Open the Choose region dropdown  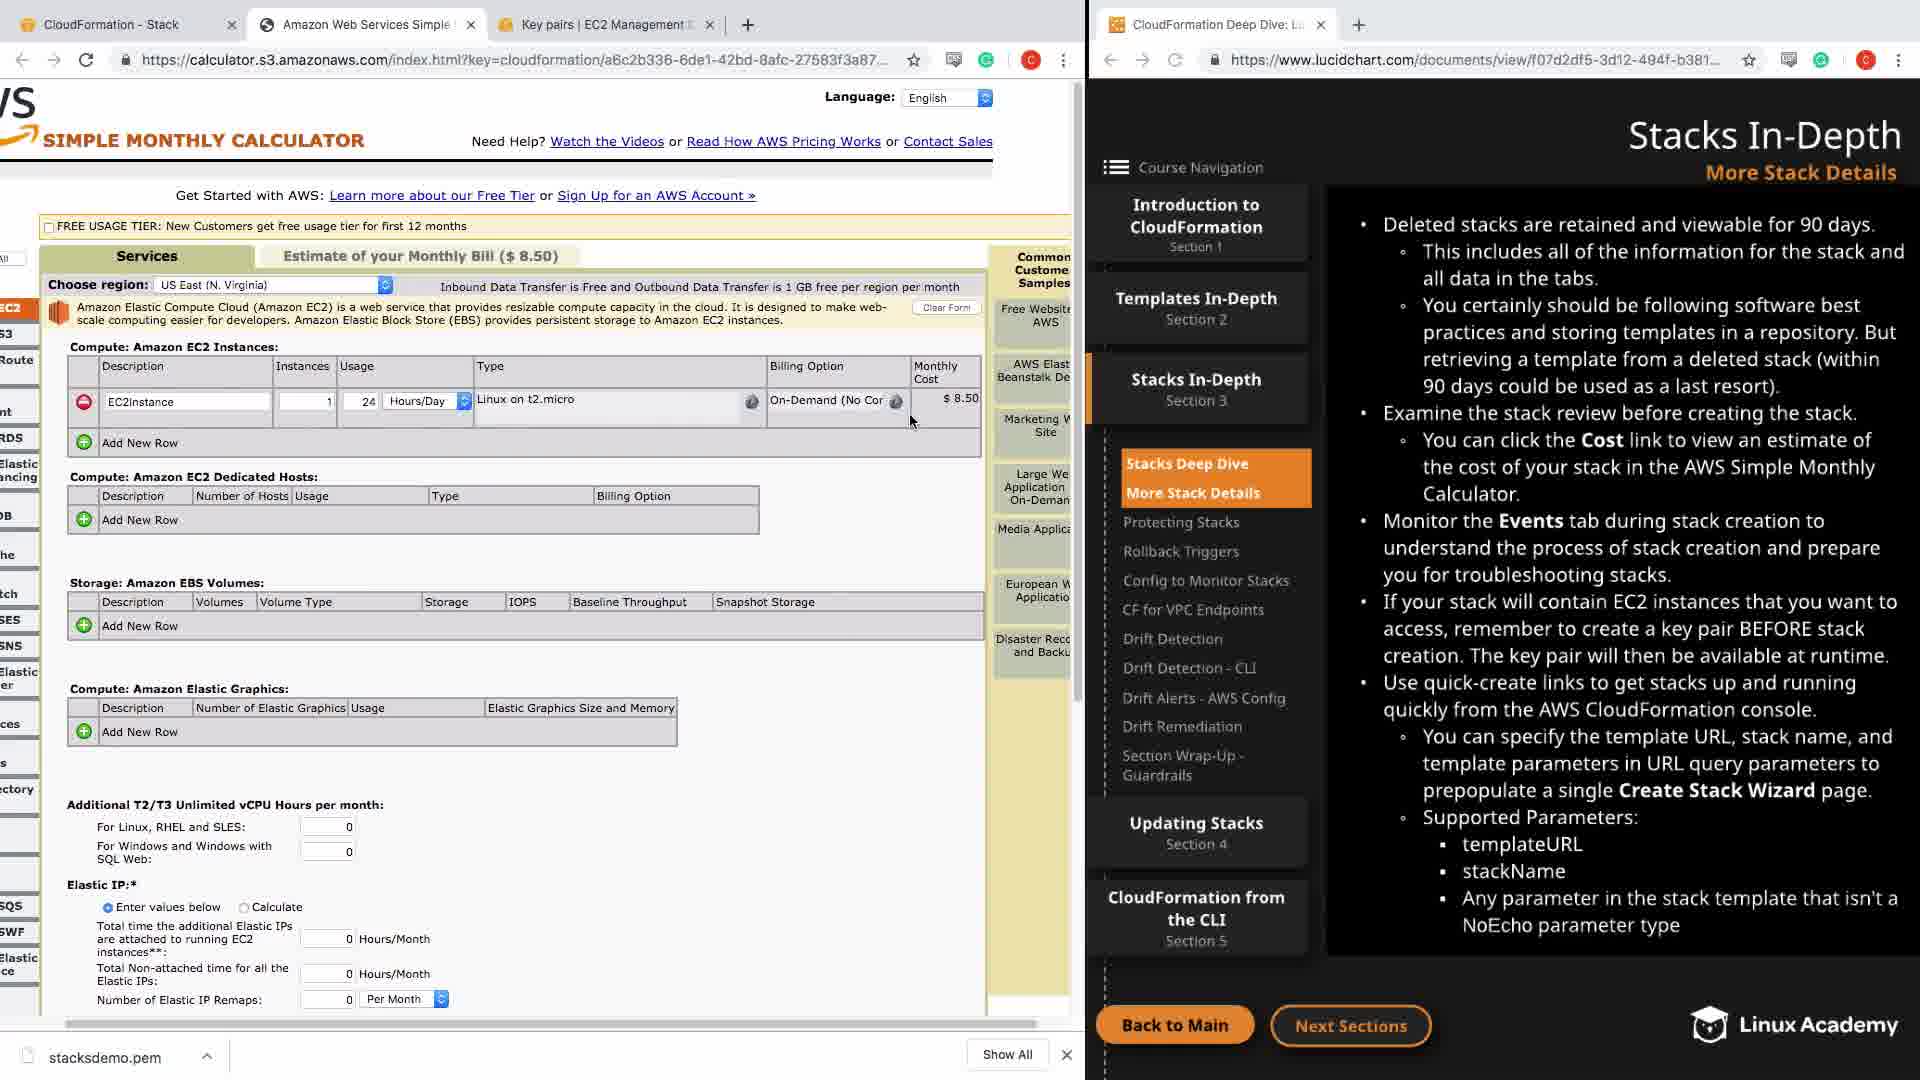click(x=273, y=286)
